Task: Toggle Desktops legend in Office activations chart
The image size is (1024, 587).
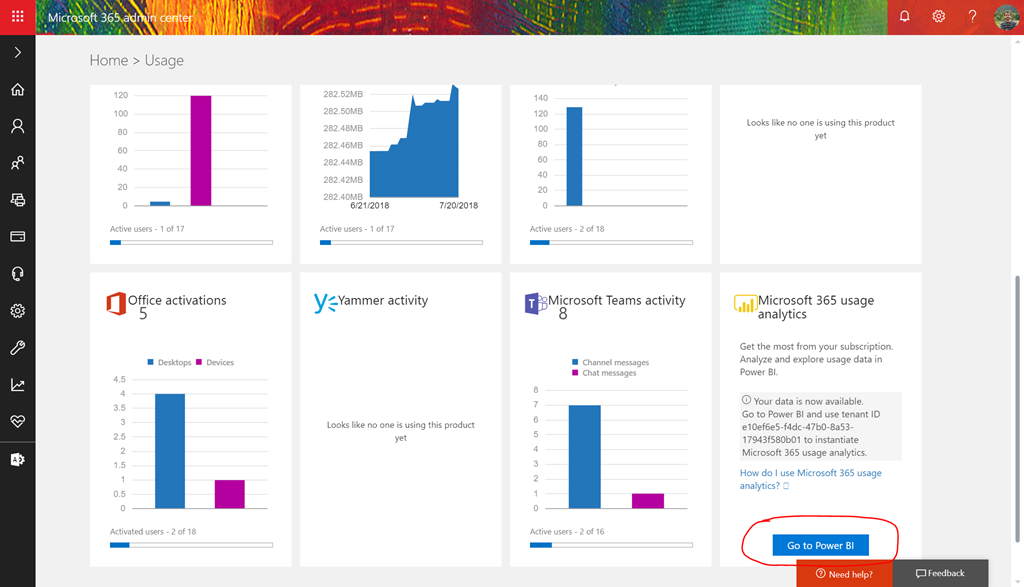Action: point(169,362)
